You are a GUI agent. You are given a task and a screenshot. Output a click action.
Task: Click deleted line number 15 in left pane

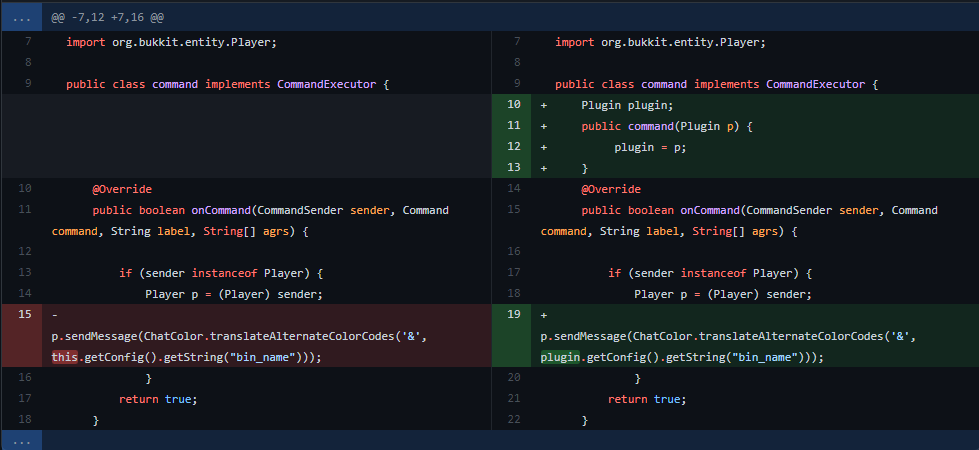pos(25,315)
